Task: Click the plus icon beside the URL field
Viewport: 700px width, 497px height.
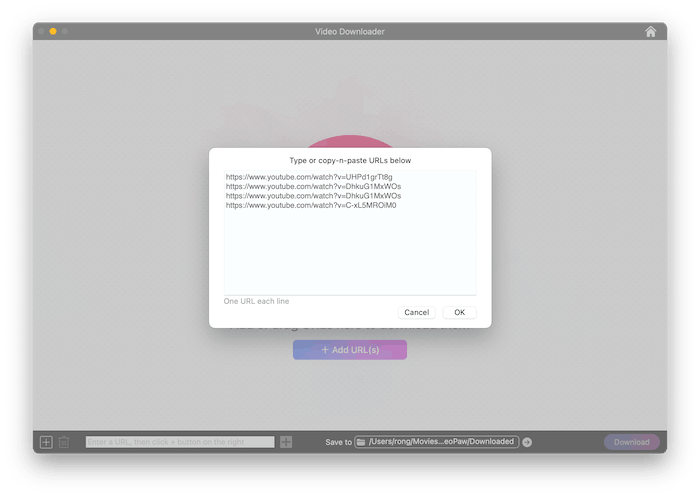Action: click(x=286, y=442)
